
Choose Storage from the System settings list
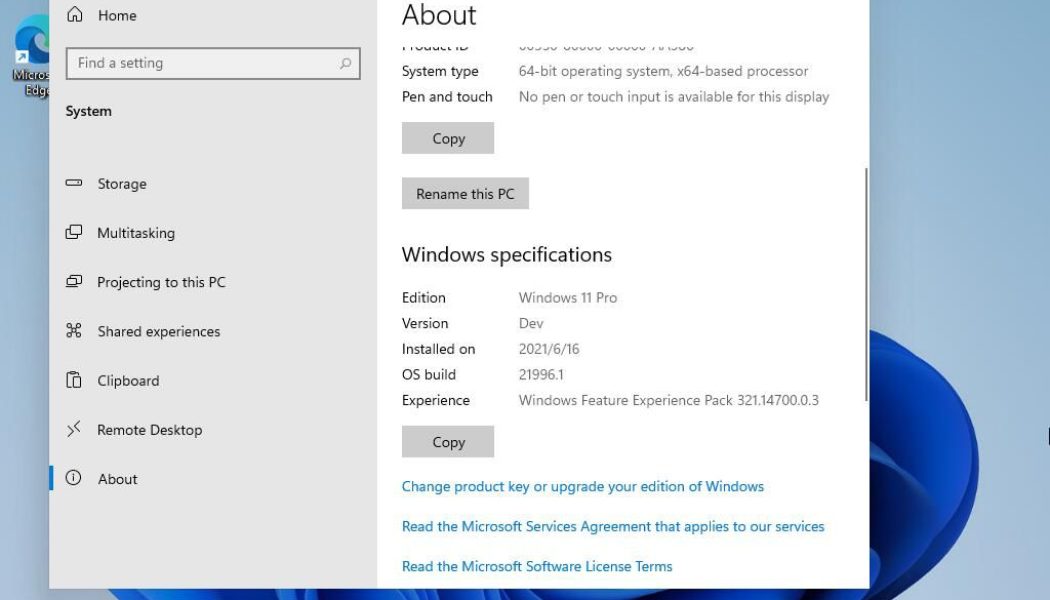pyautogui.click(x=121, y=183)
